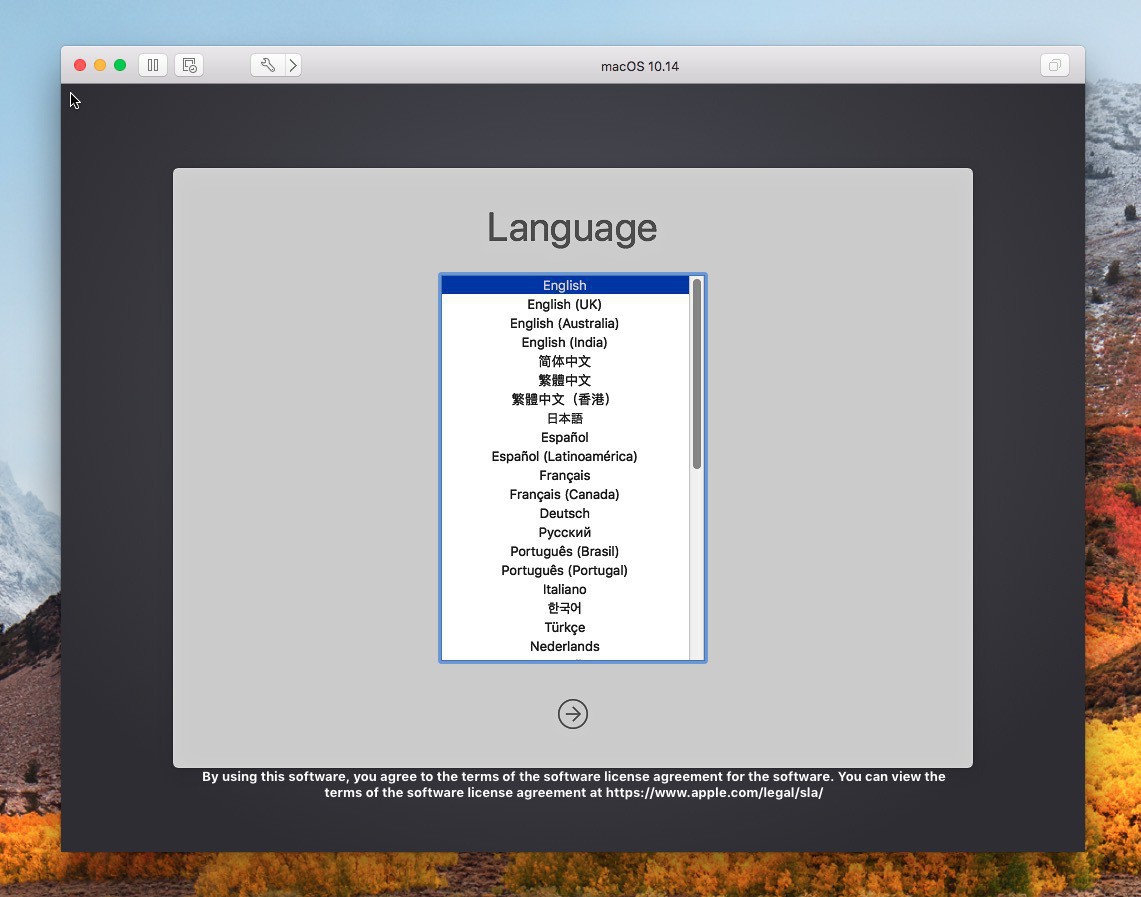Viewport: 1141px width, 897px height.
Task: Select 日本語 language entry
Action: 564,418
